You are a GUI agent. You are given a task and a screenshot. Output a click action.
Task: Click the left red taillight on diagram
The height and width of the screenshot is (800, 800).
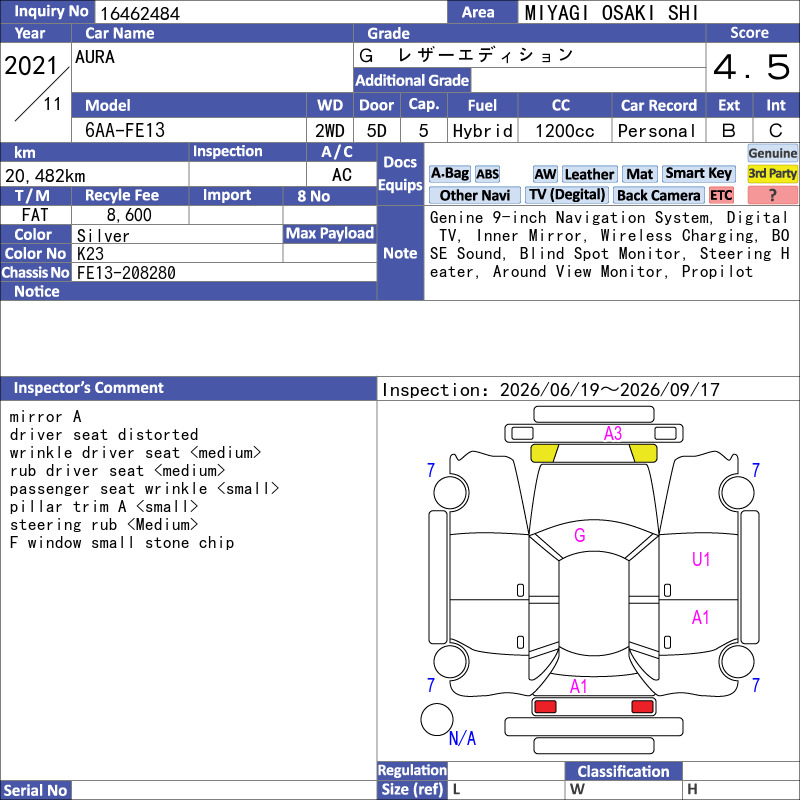click(545, 707)
